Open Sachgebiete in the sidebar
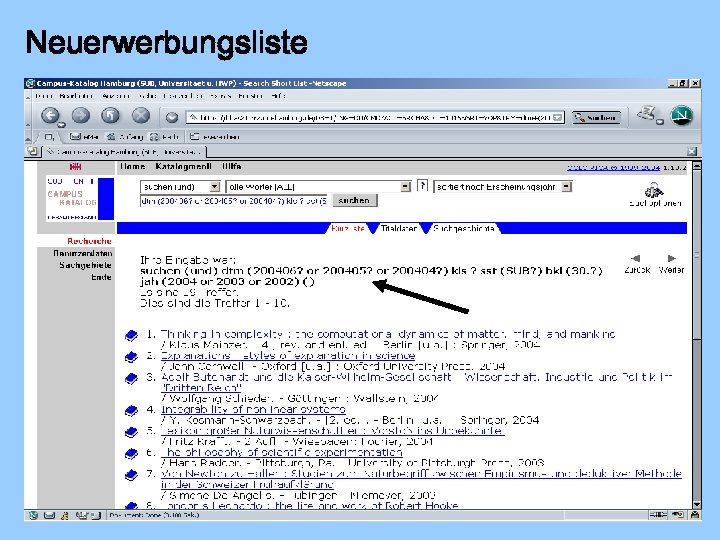This screenshot has width=720, height=540. point(85,265)
